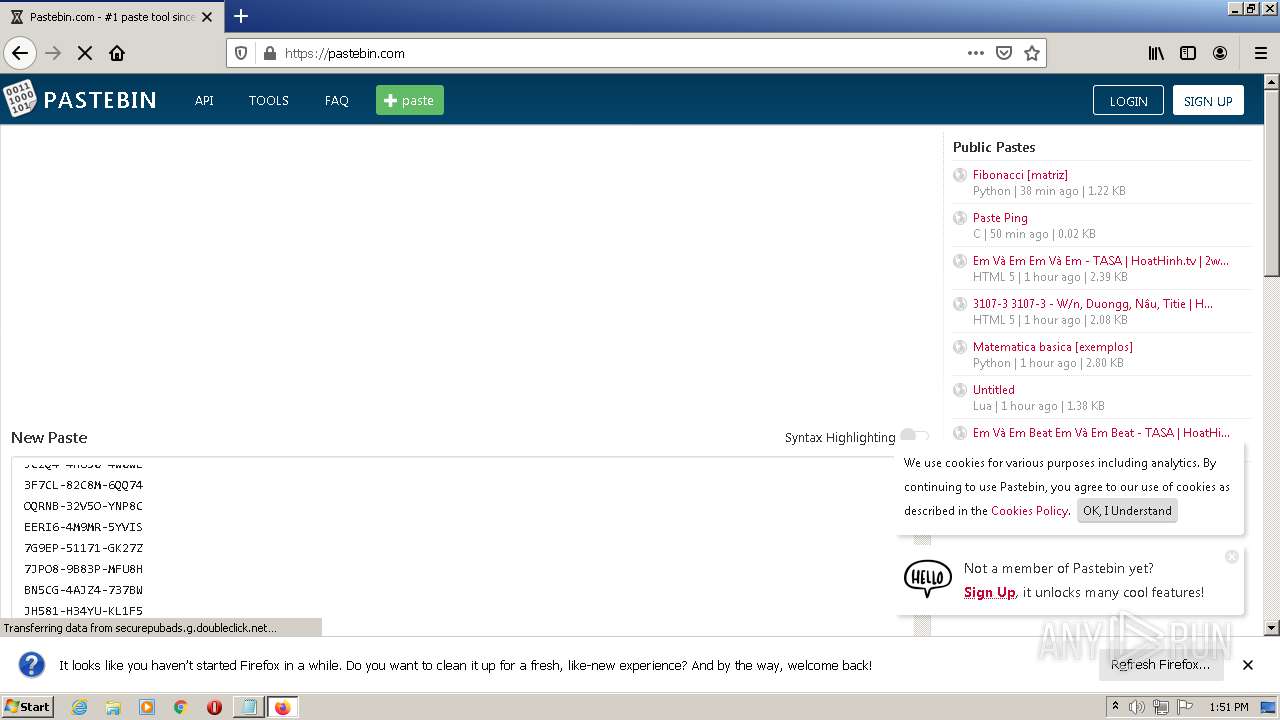Click the page vertical scrollbar thumb
The height and width of the screenshot is (720, 1280).
click(x=1271, y=184)
